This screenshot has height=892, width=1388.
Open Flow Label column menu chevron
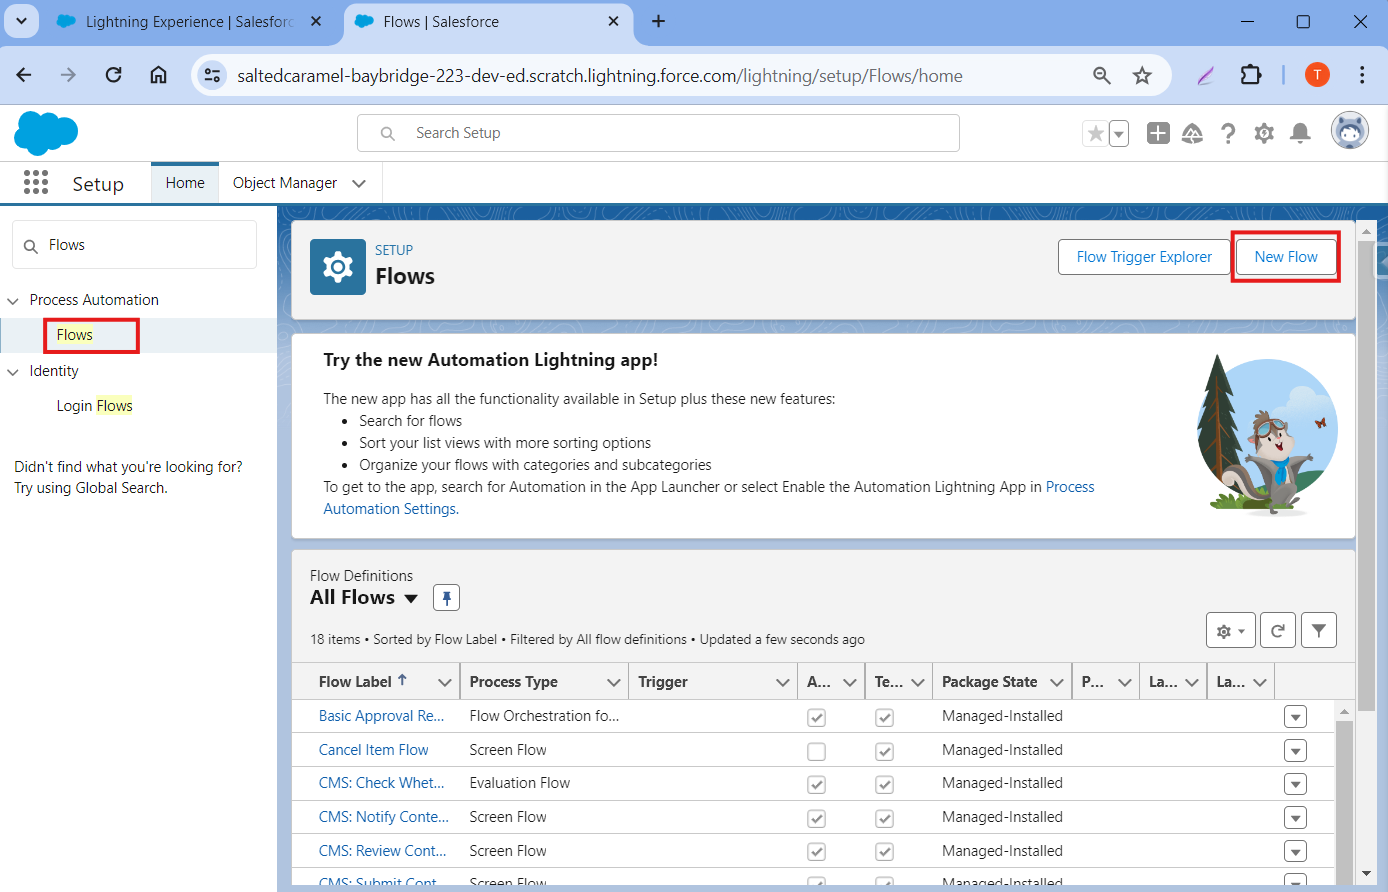point(445,682)
